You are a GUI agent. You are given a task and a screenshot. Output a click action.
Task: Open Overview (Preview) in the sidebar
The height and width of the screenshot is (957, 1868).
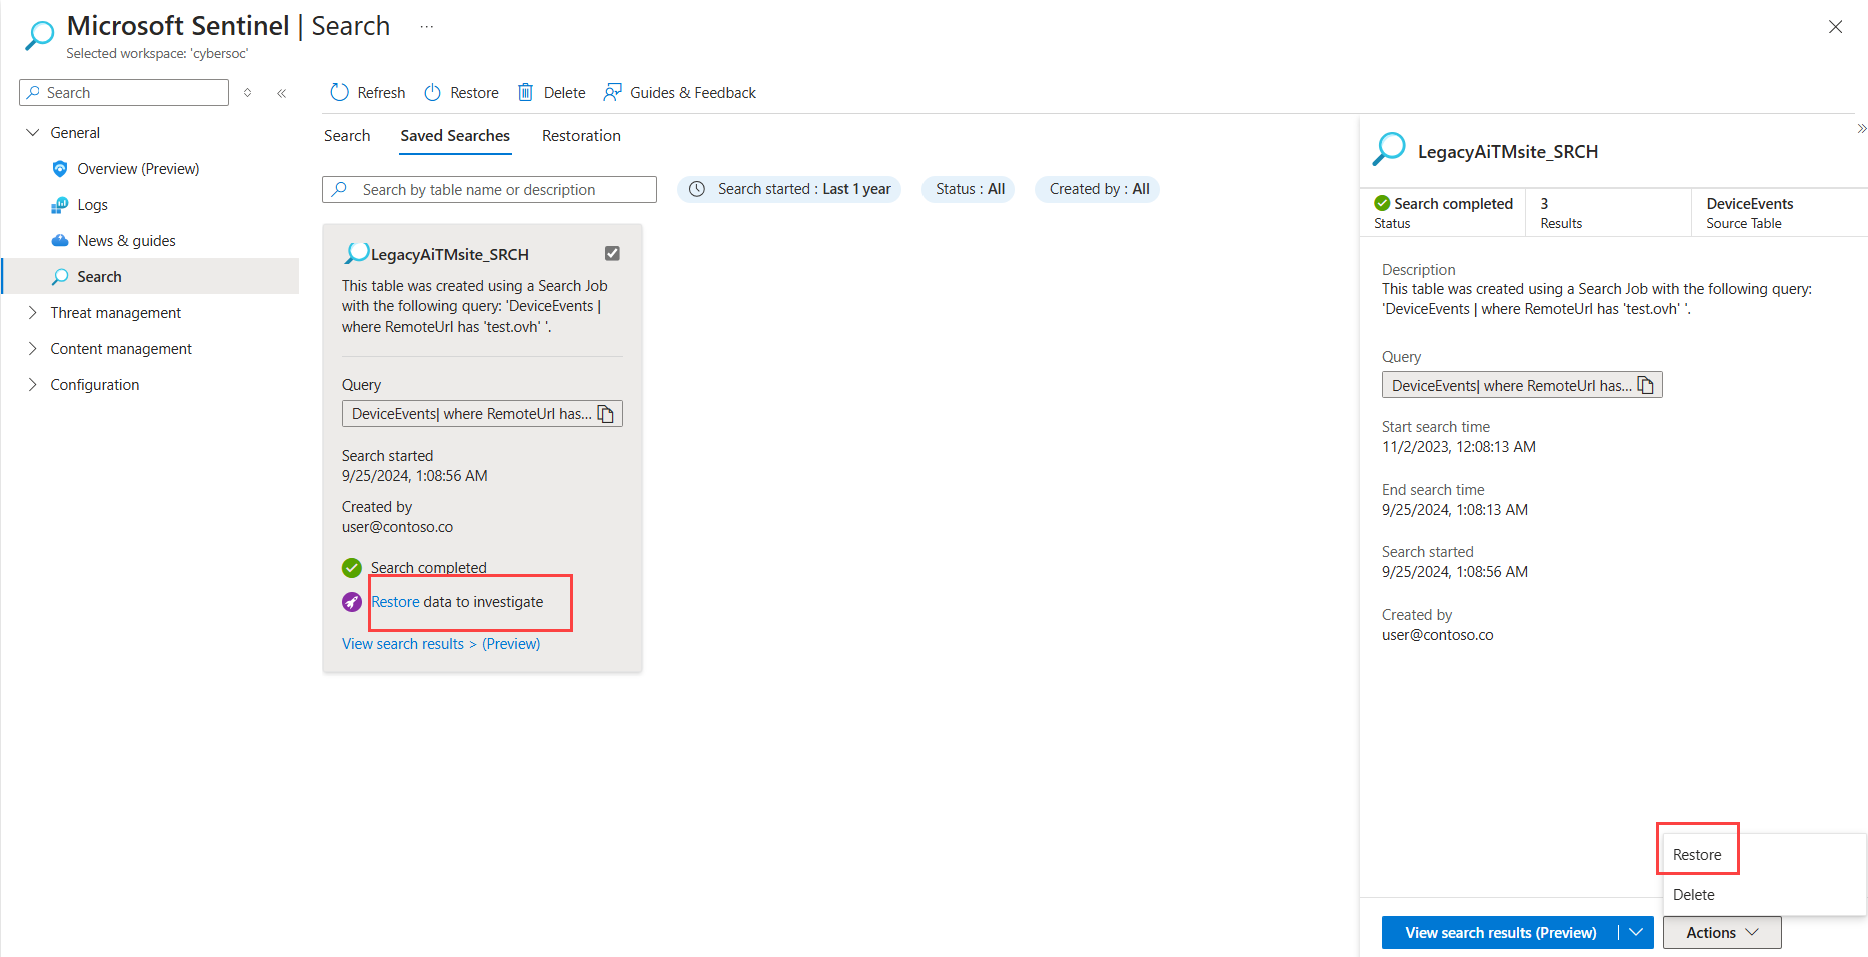(x=138, y=168)
